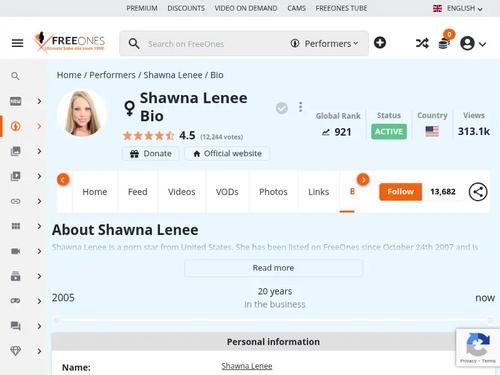Open DISCOUNTS in the top menu
The width and height of the screenshot is (500, 375).
click(186, 8)
